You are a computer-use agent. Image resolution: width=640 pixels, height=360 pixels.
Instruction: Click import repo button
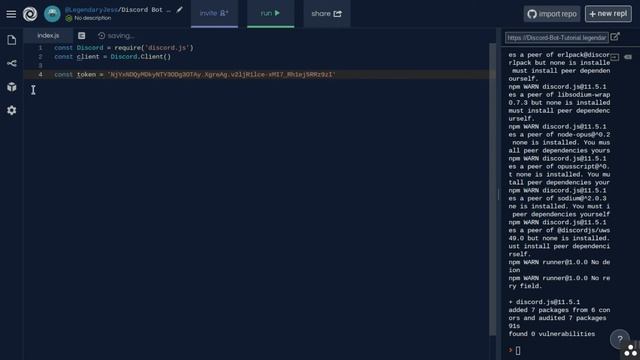(552, 14)
